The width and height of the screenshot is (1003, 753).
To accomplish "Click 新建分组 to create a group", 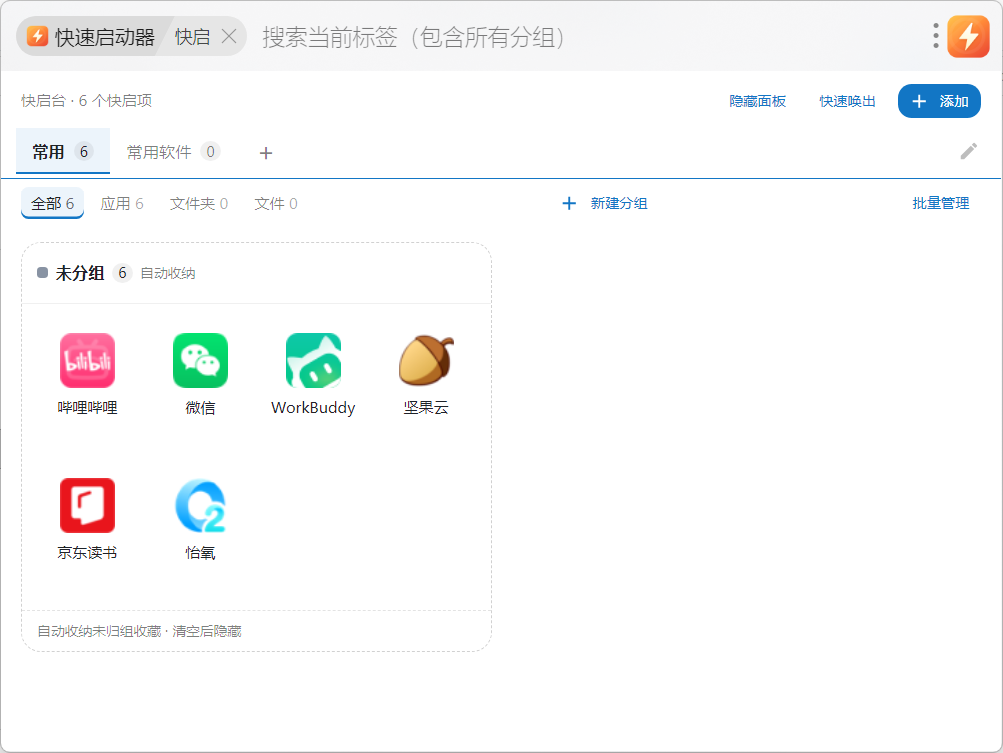I will (x=604, y=203).
